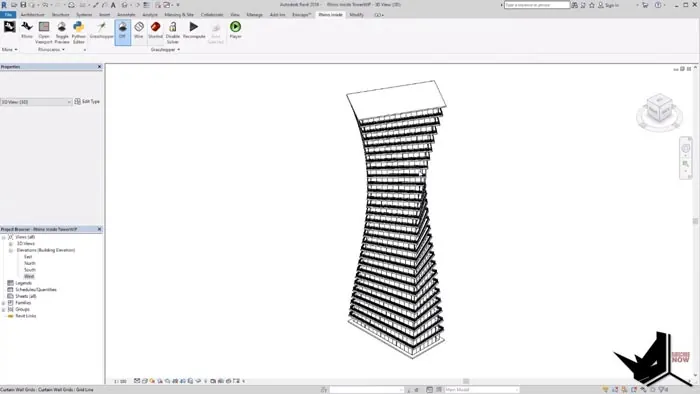
Task: Click the search binoculars icon
Action: tap(575, 5)
